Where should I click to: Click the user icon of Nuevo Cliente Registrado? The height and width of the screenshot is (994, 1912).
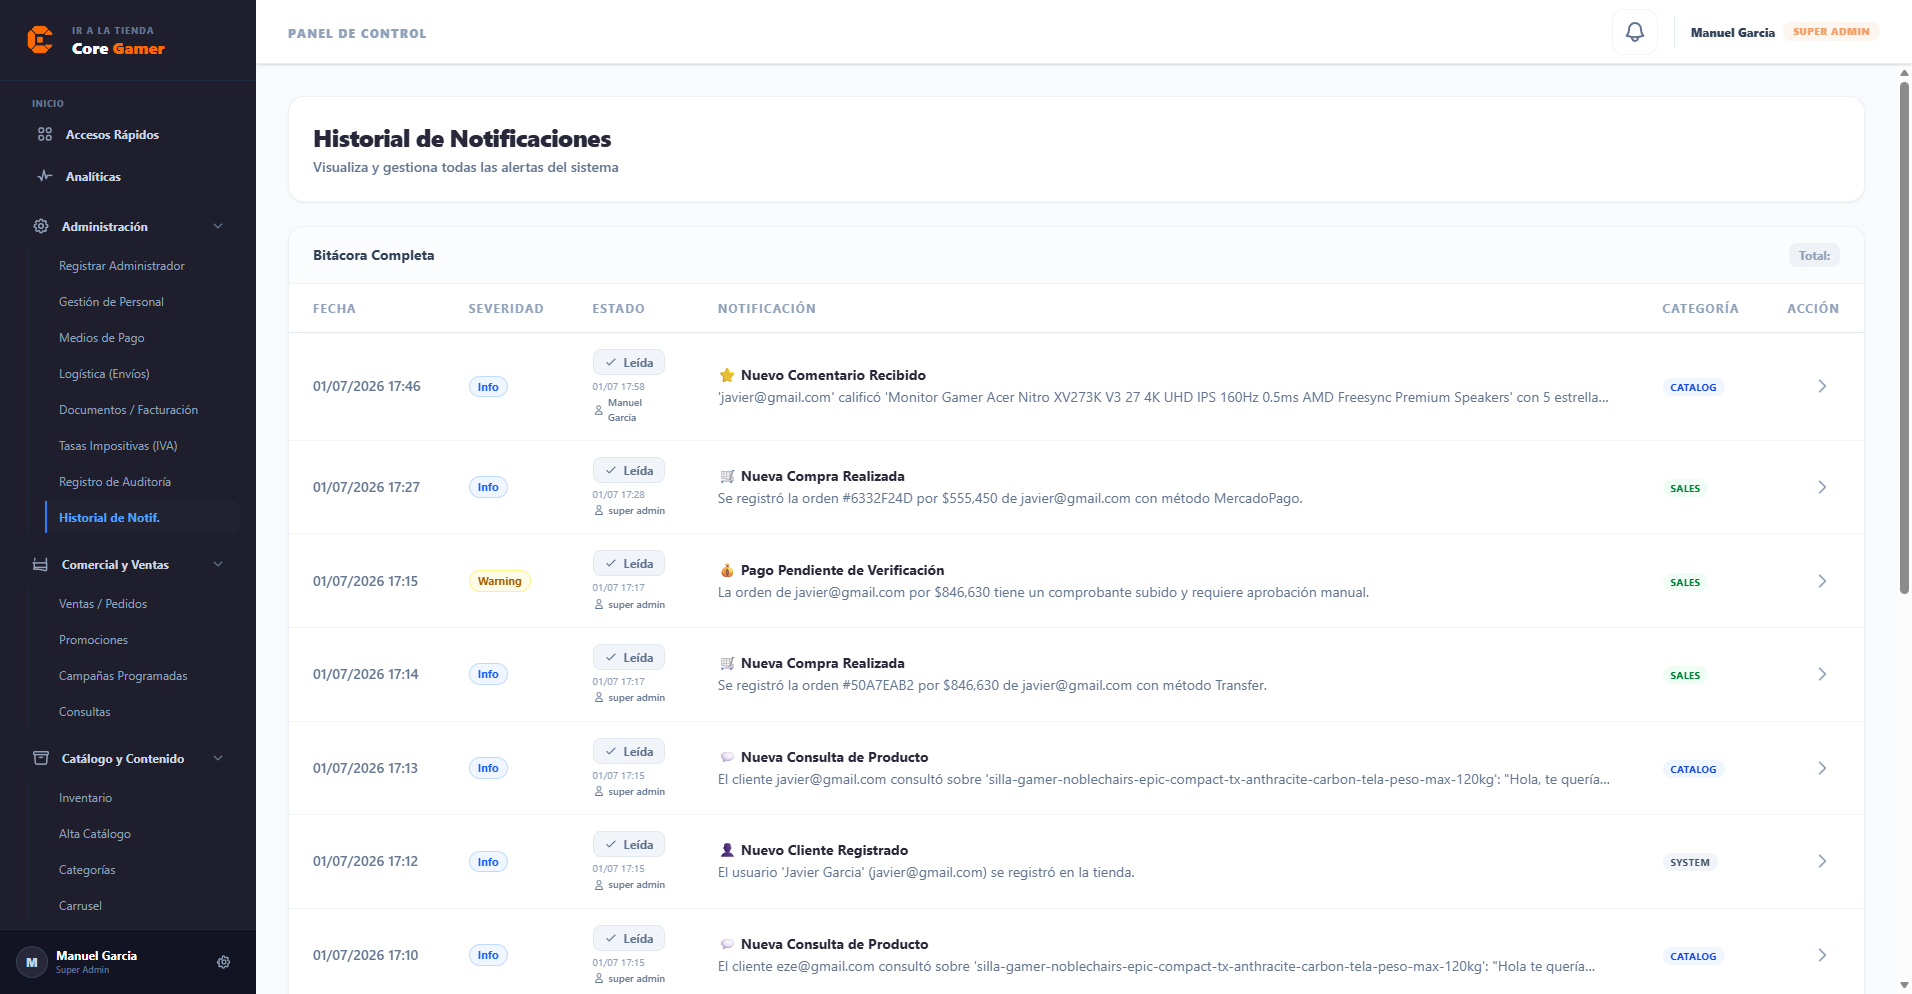(x=727, y=850)
